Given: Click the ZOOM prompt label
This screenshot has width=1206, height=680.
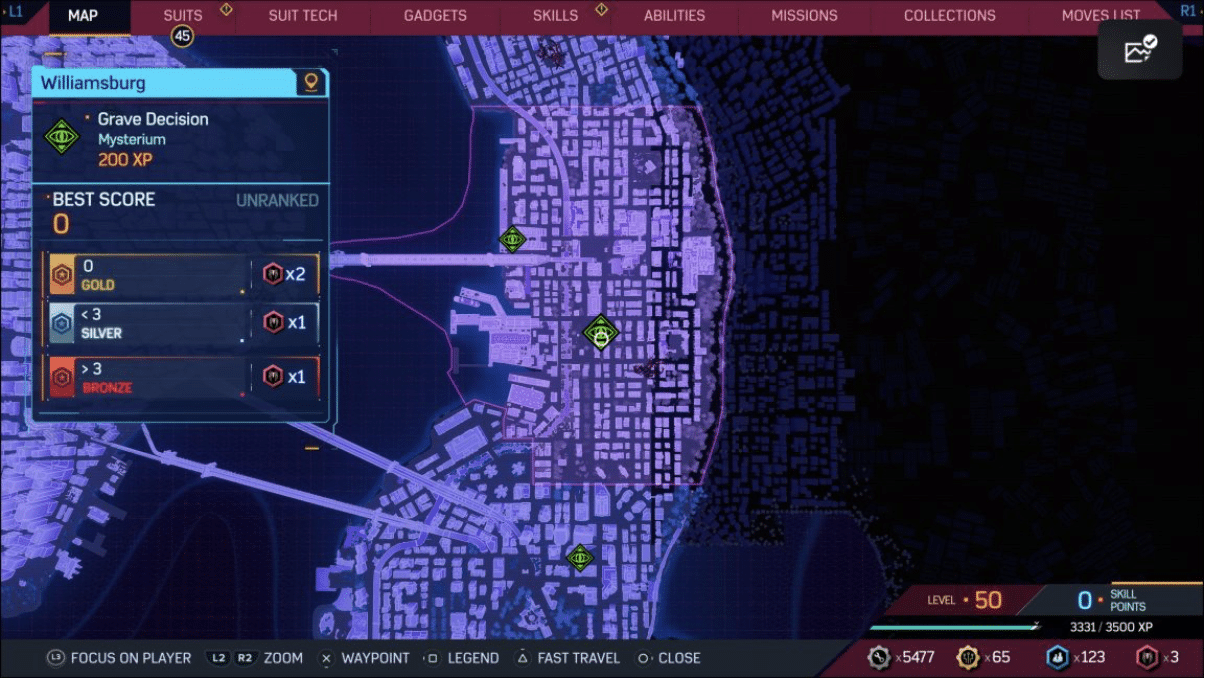Looking at the screenshot, I should (283, 658).
